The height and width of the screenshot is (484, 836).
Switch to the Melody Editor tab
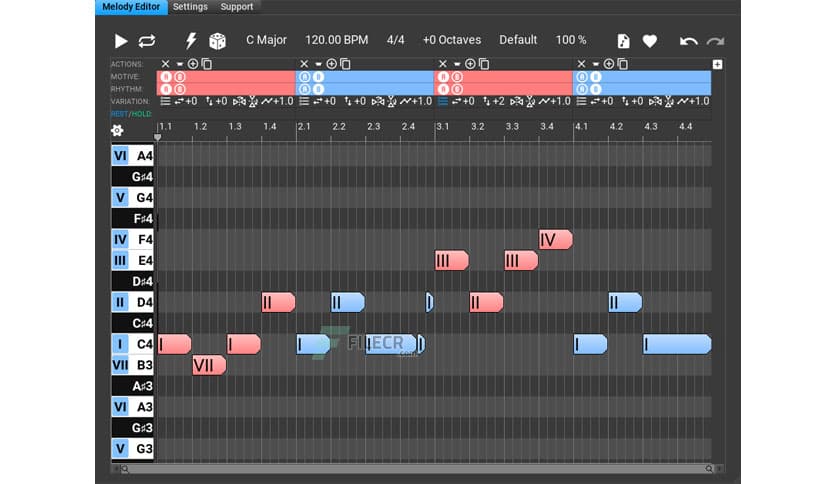(x=131, y=7)
